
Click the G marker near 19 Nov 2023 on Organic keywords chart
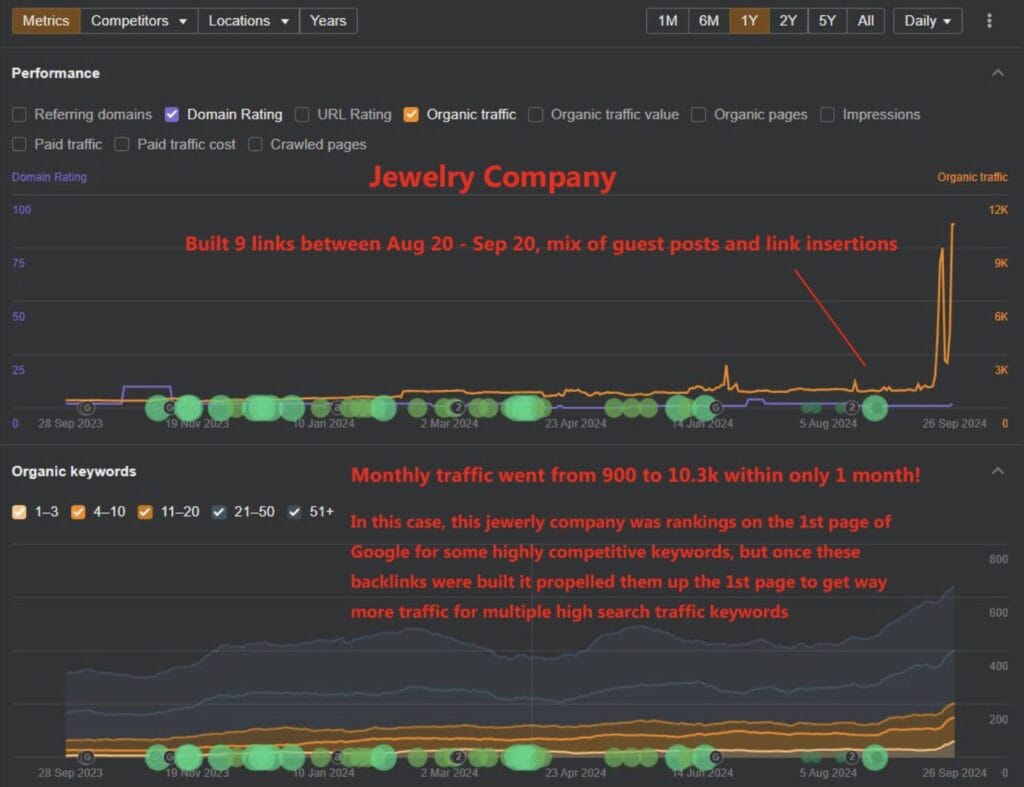pos(169,757)
